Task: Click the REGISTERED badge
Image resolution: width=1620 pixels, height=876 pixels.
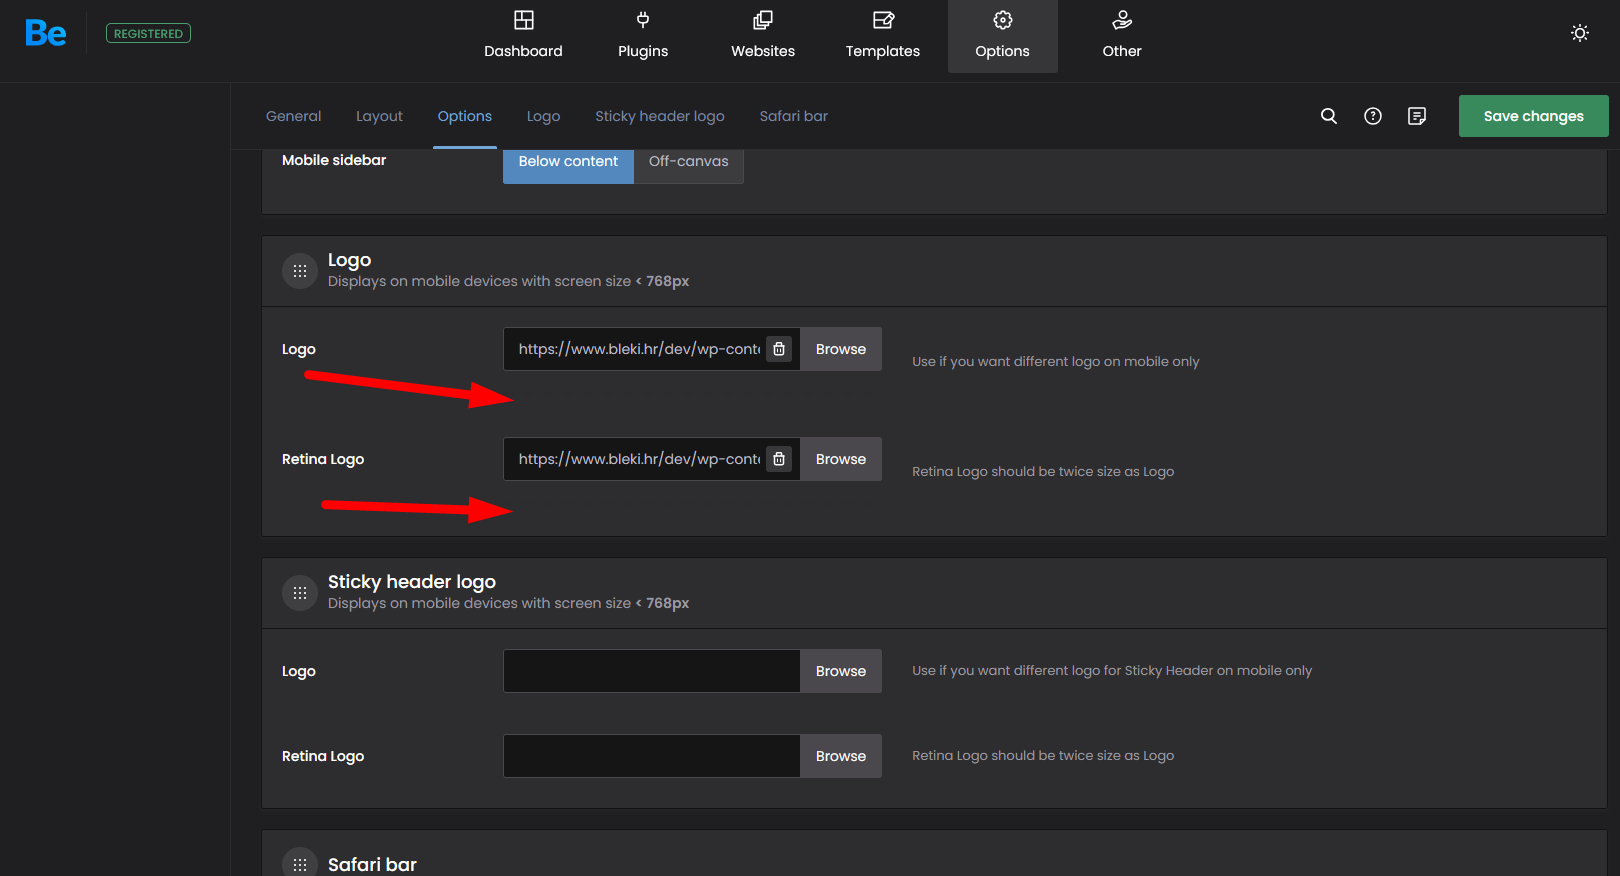Action: click(x=148, y=33)
